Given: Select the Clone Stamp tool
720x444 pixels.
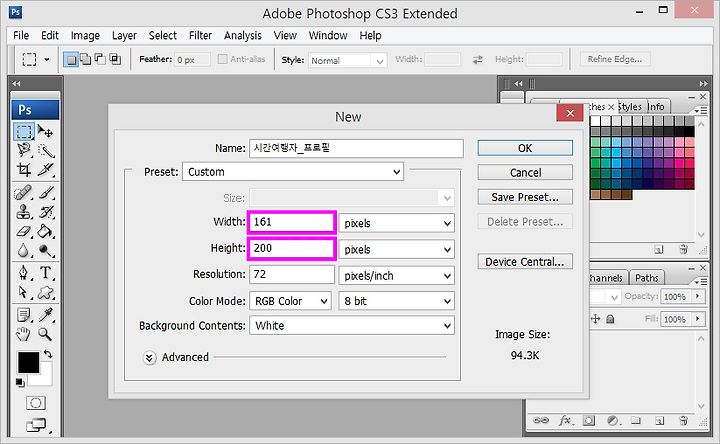Looking at the screenshot, I should tap(23, 212).
